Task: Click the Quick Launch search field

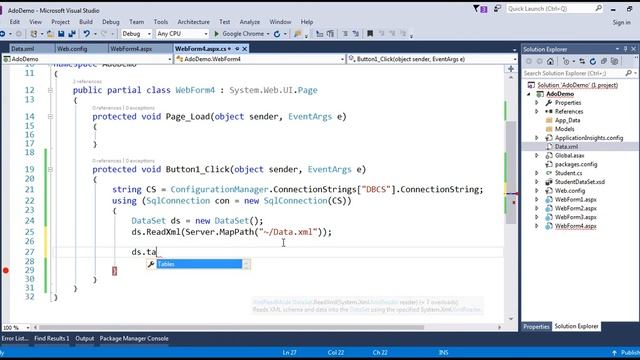Action: pos(554,9)
